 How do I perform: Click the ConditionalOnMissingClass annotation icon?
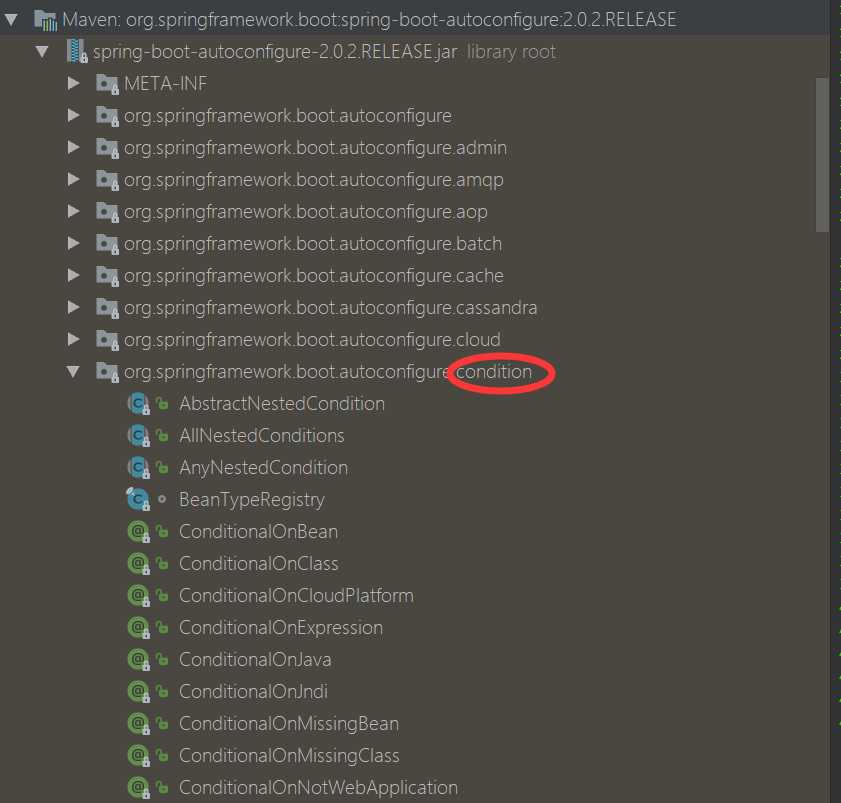pyautogui.click(x=138, y=756)
